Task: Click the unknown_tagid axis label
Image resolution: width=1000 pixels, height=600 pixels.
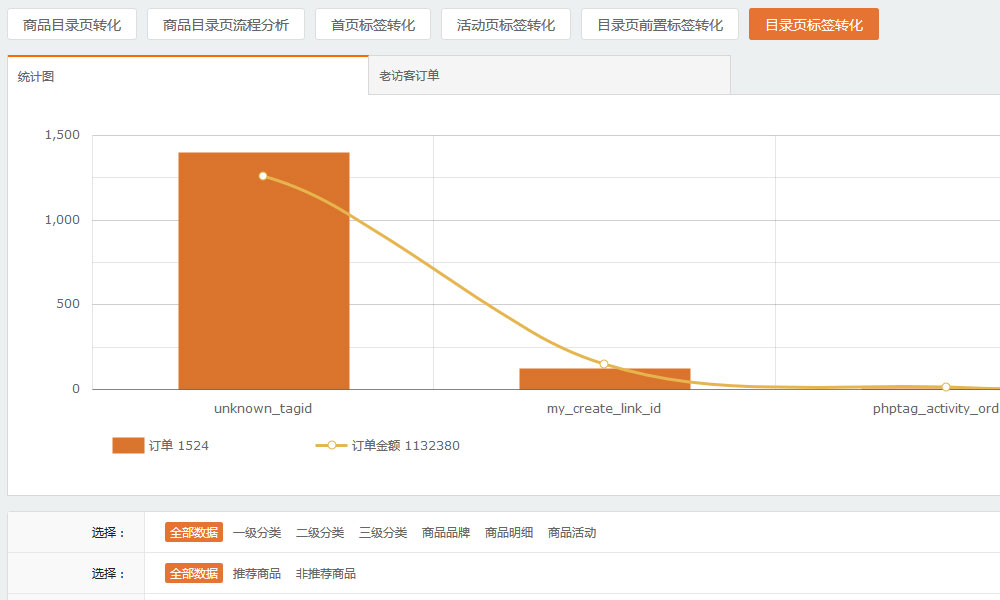Action: [263, 409]
